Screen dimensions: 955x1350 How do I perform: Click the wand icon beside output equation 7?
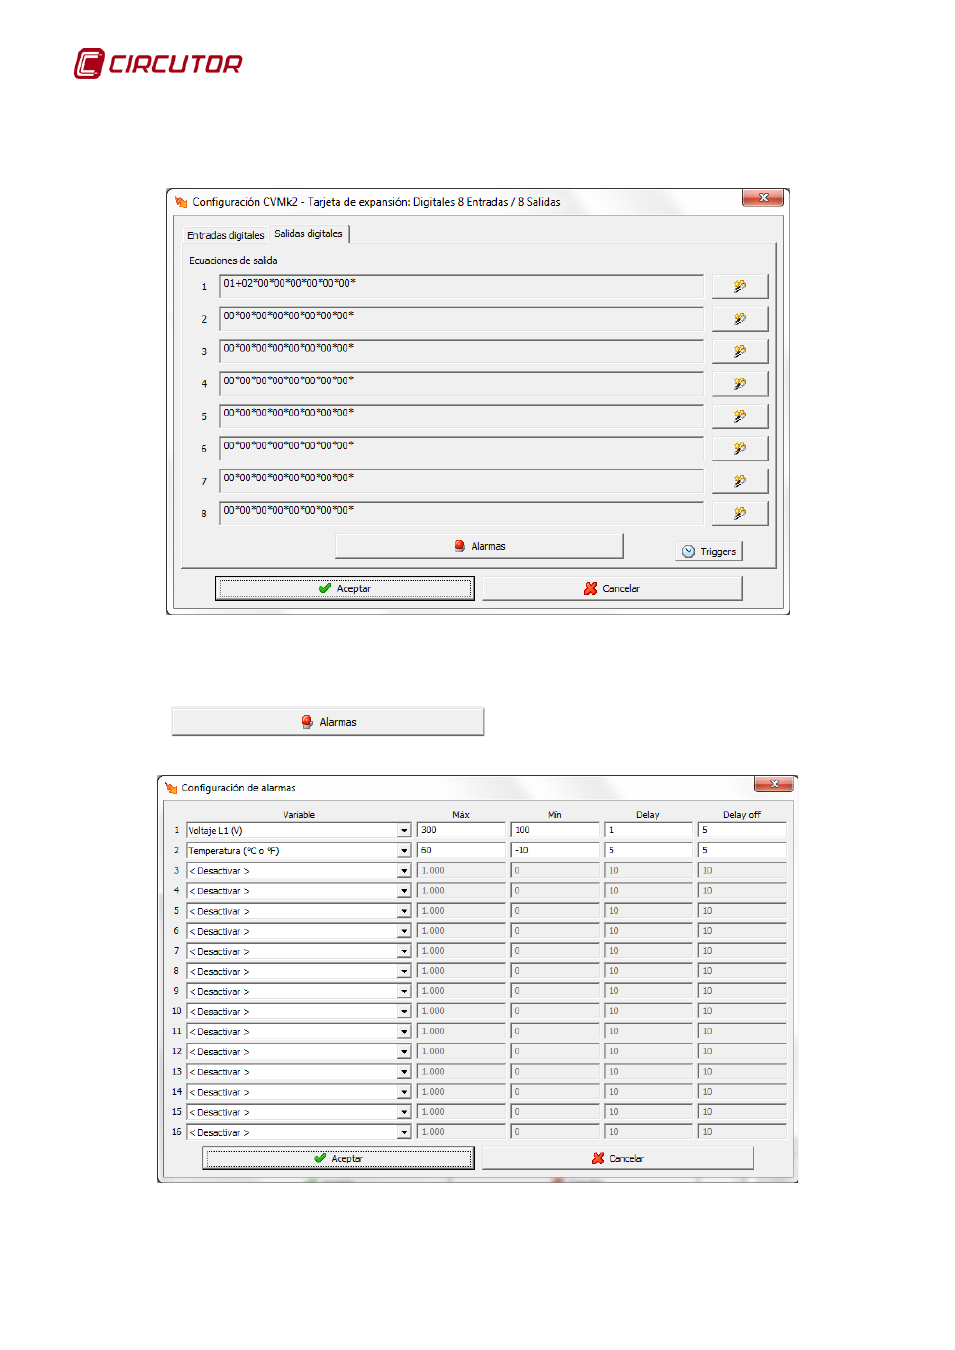pyautogui.click(x=740, y=481)
